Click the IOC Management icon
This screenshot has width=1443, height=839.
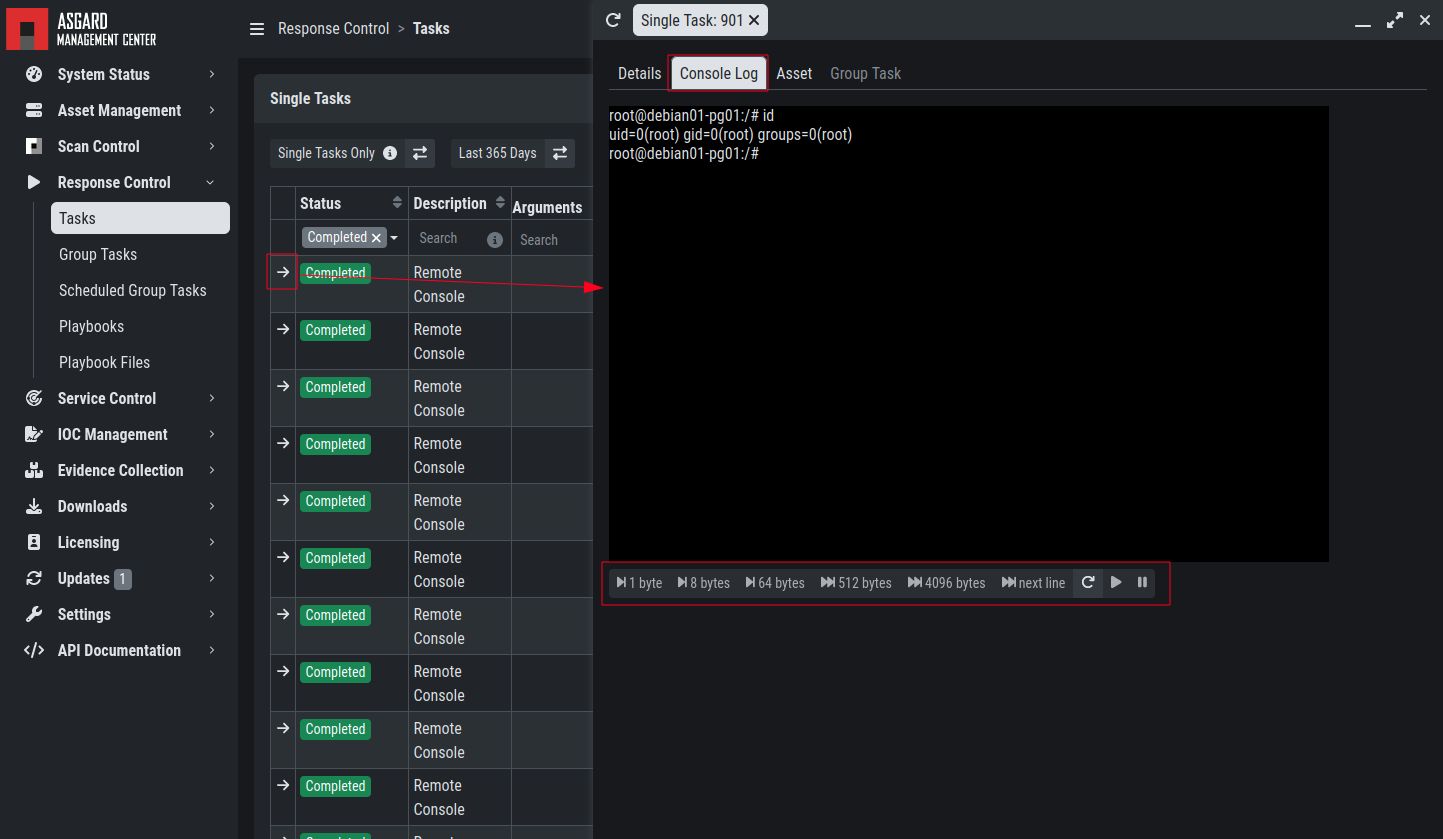(34, 434)
